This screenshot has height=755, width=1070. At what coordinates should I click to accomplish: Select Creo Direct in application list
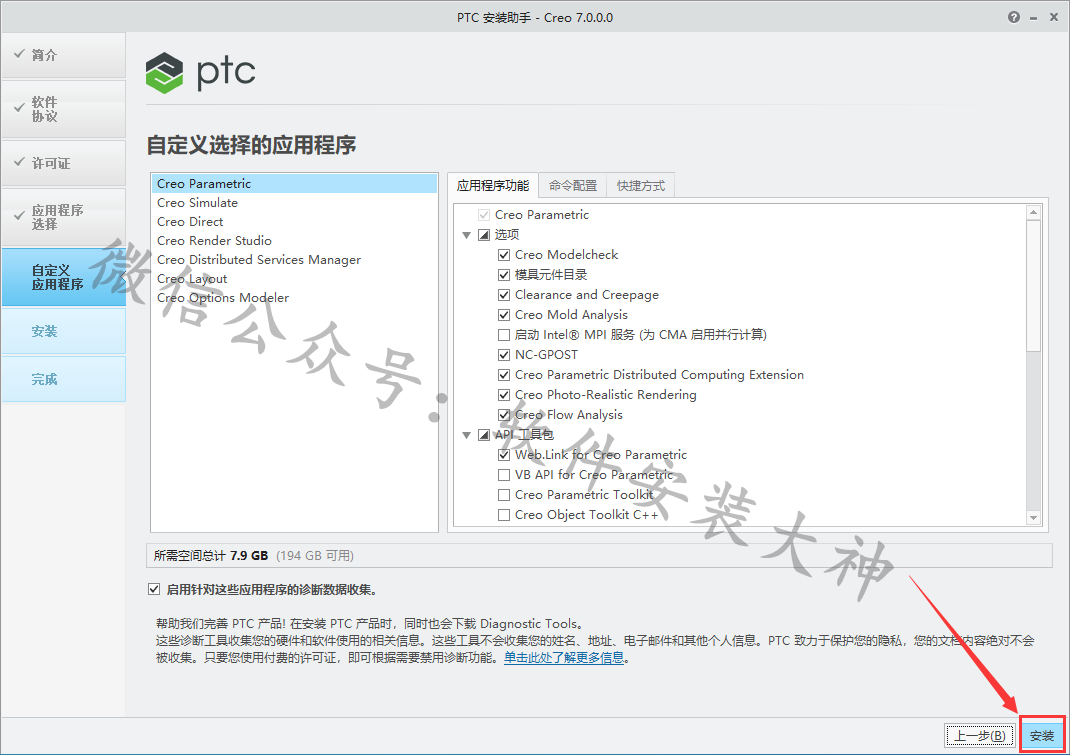click(294, 222)
